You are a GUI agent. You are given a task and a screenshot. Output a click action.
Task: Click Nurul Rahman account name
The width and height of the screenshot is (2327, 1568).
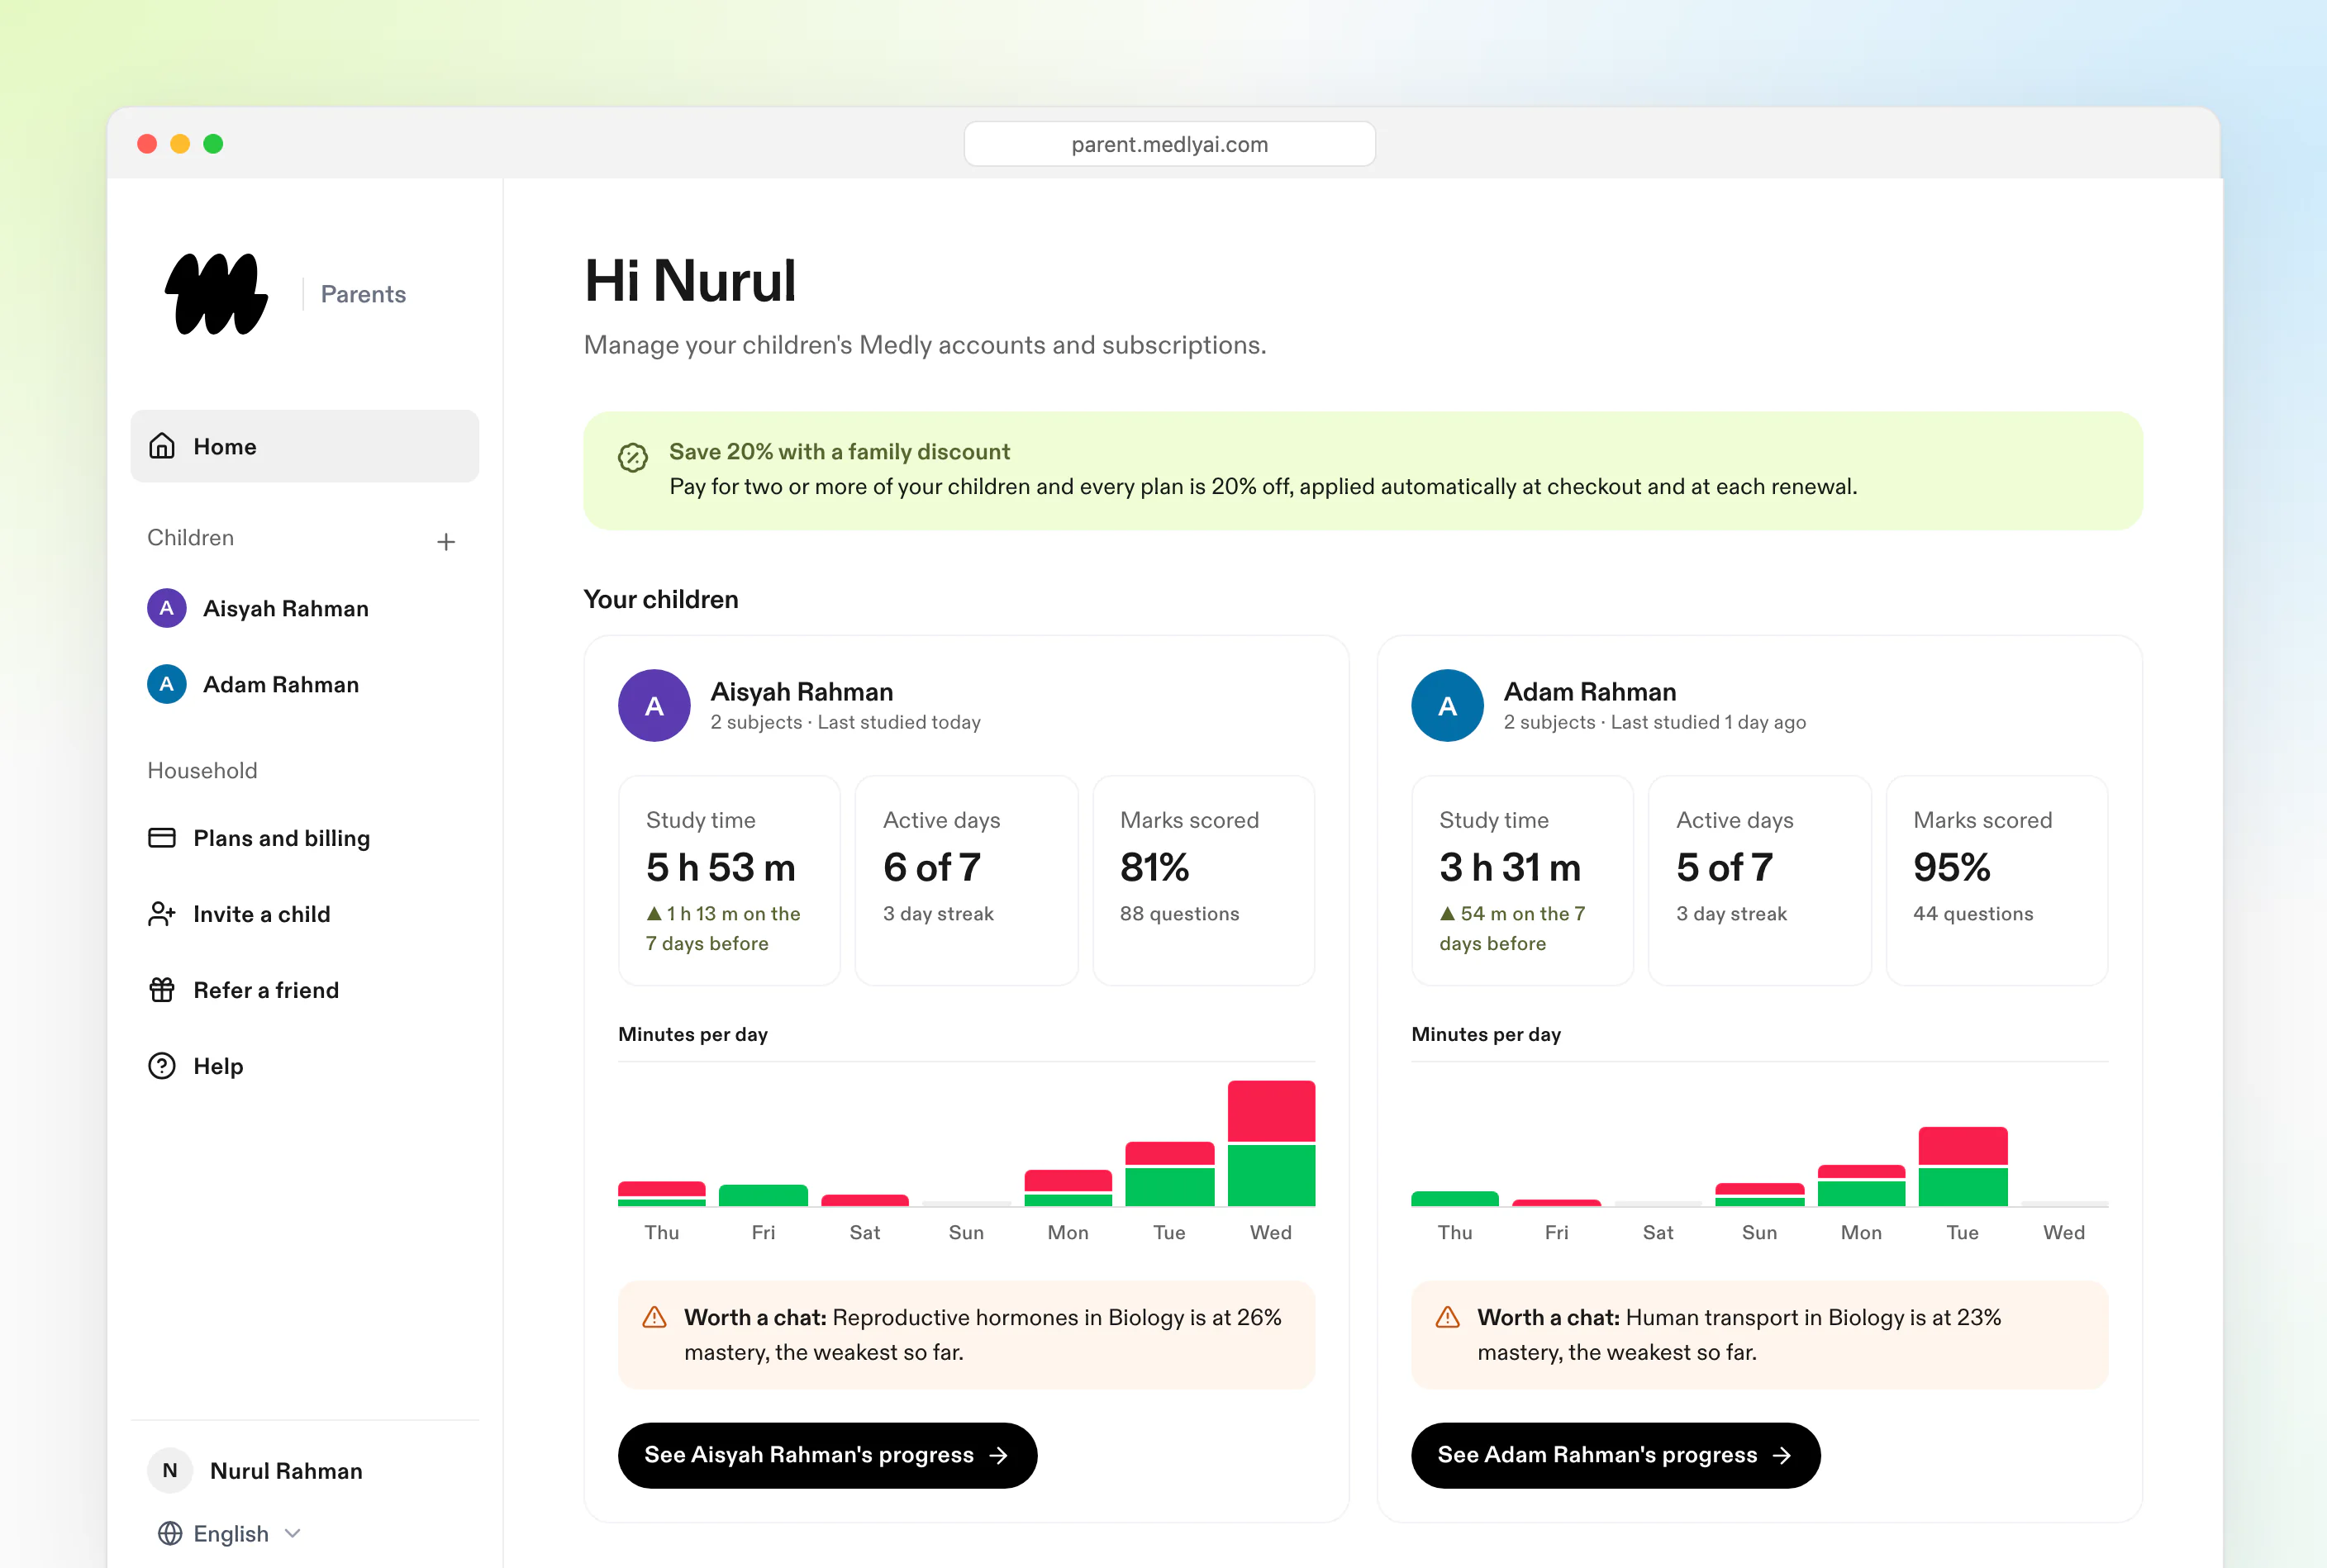point(286,1471)
